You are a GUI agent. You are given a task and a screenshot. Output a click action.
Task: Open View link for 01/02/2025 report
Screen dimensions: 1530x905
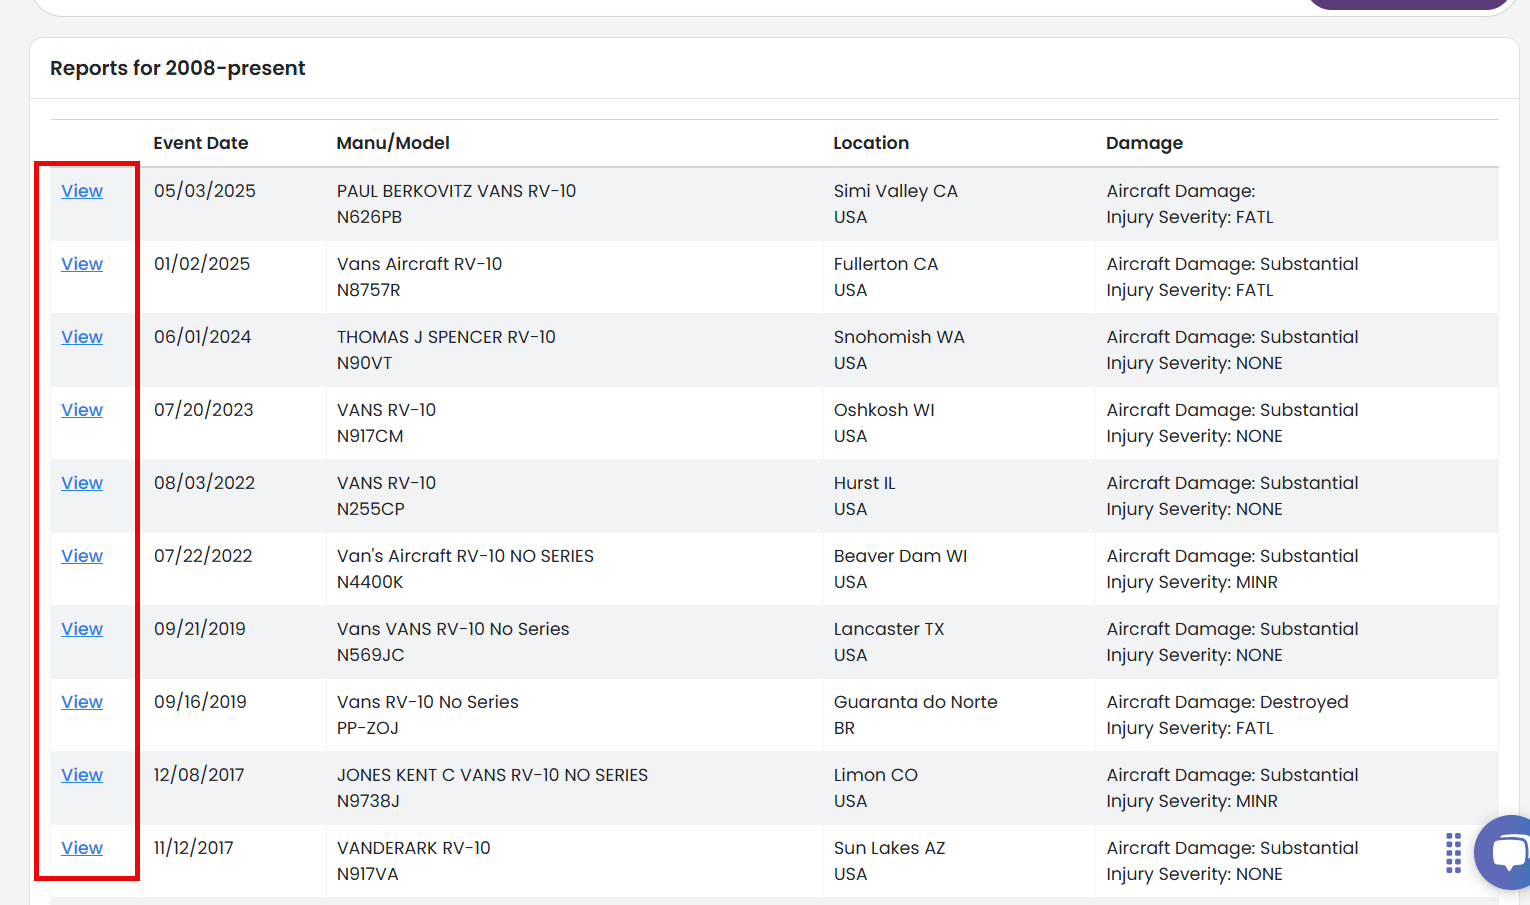82,264
